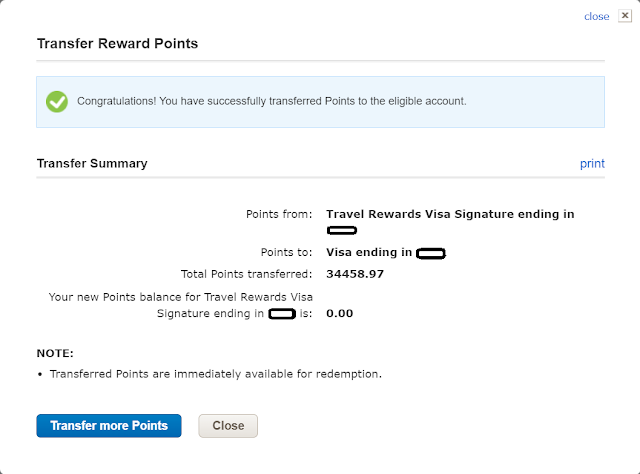Click the Travel Rewards Visa Signature account name
This screenshot has height=474, width=640.
[450, 214]
